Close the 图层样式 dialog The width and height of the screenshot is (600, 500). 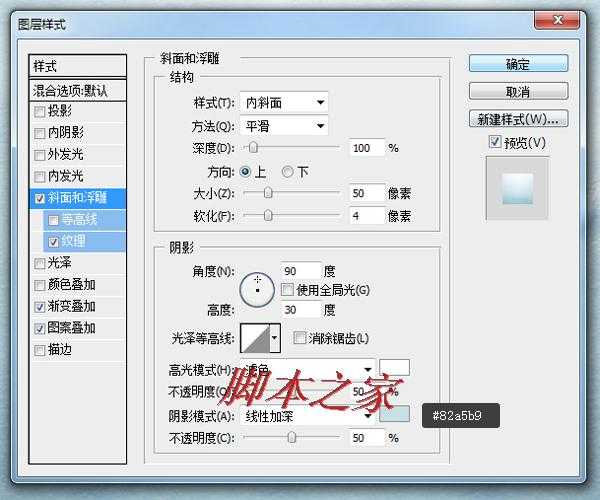tap(557, 20)
